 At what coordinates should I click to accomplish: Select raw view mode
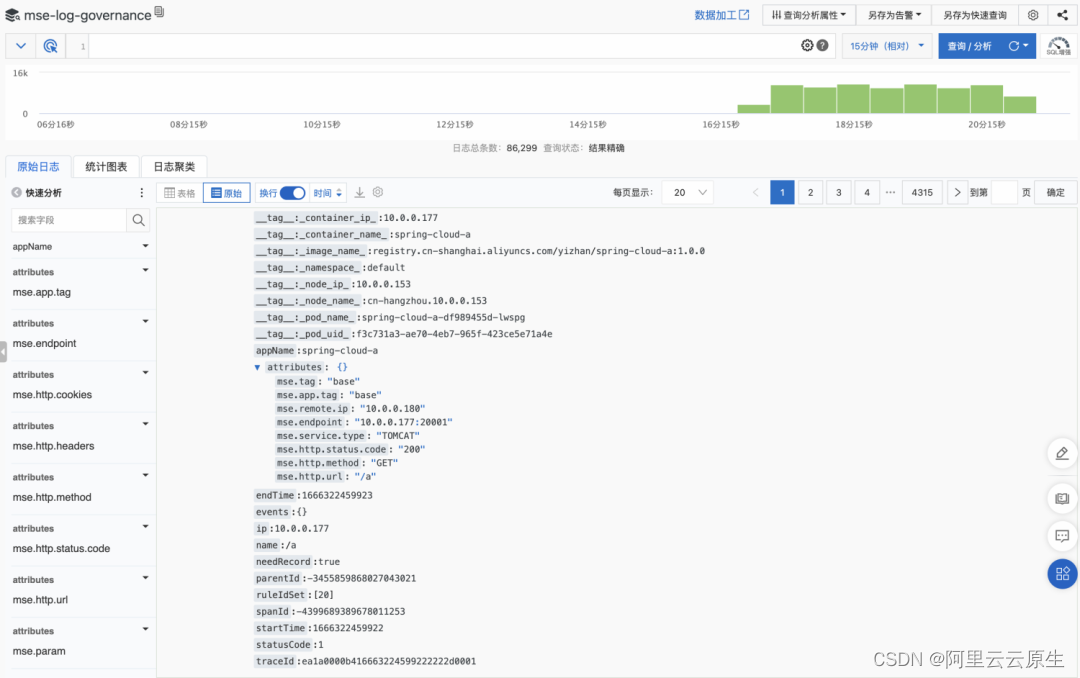pyautogui.click(x=227, y=193)
